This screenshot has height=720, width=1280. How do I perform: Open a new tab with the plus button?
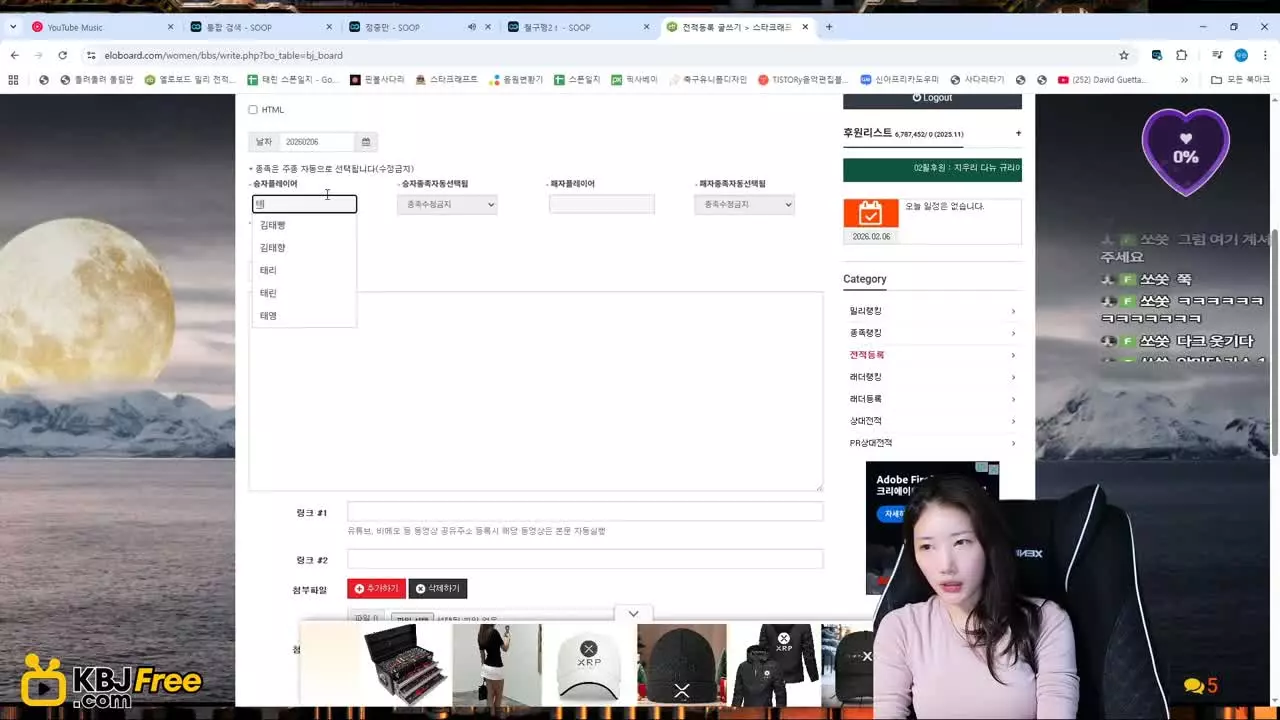click(x=829, y=27)
